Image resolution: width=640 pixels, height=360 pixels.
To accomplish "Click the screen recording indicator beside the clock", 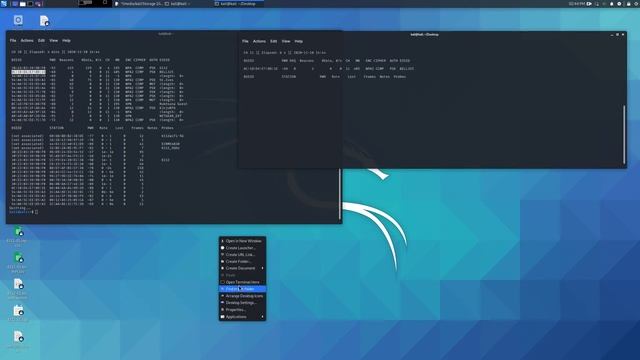I will [589, 4].
